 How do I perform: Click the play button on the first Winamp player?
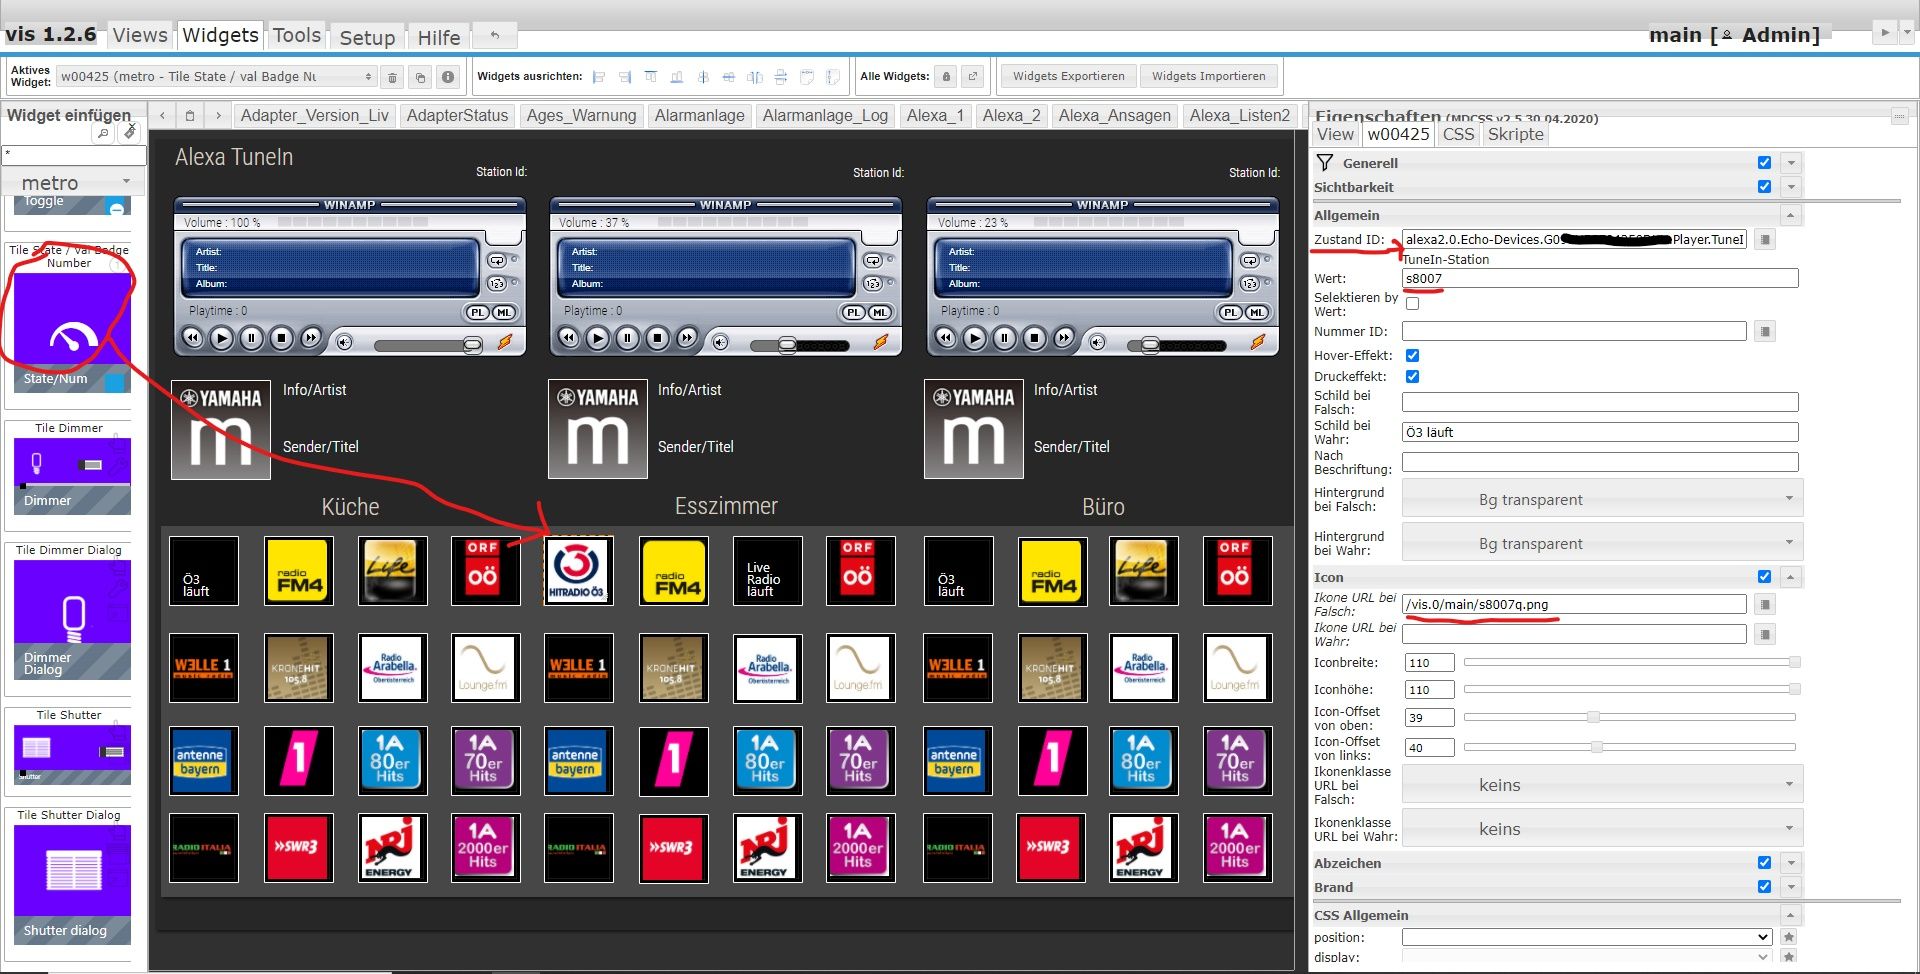pyautogui.click(x=222, y=339)
